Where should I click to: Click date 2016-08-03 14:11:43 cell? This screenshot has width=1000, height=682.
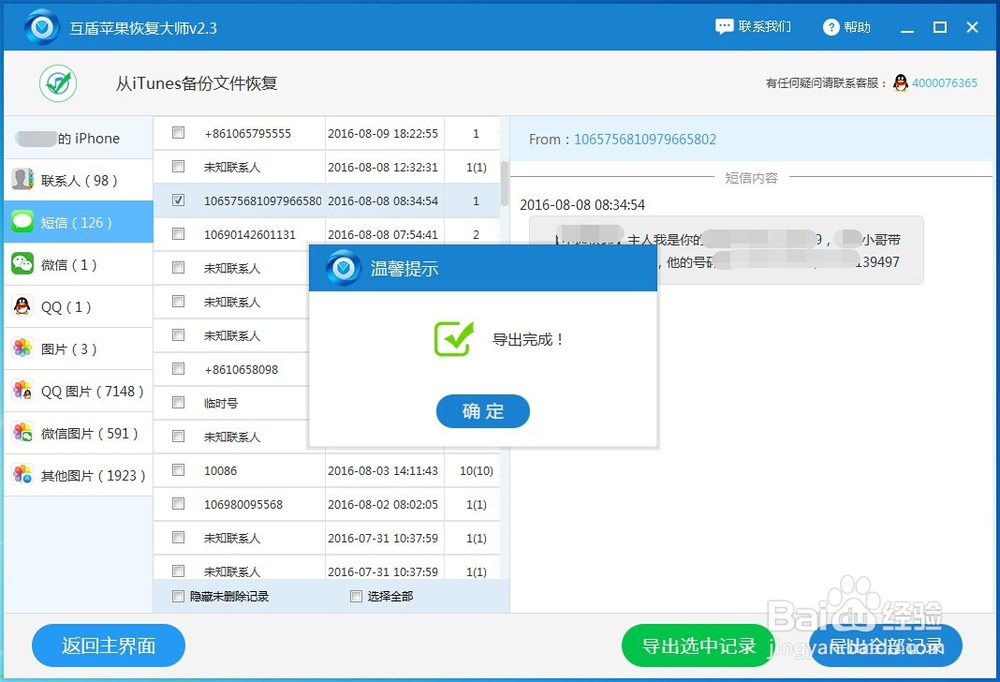pos(383,471)
